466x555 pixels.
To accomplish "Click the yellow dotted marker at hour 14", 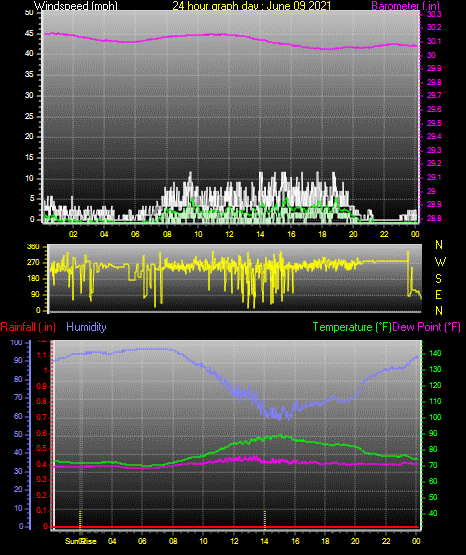I will coord(265,520).
